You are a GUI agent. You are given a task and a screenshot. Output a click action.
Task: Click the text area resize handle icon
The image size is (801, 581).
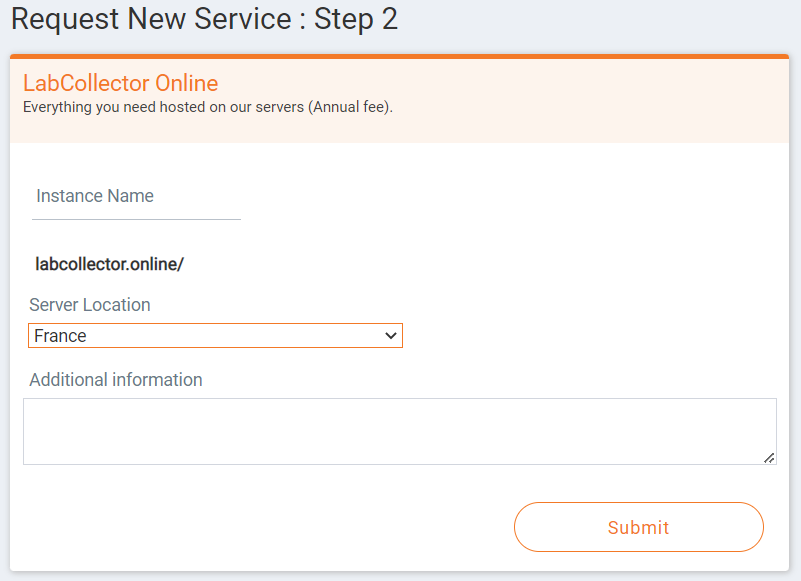pos(769,458)
